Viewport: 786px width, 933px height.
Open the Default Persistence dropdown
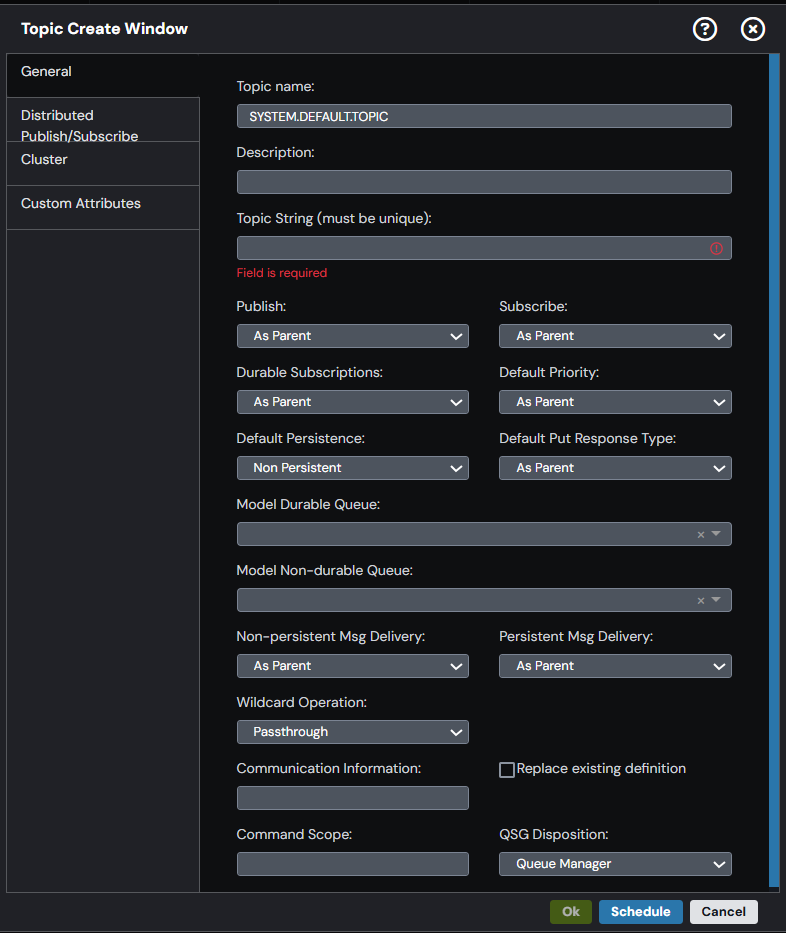pos(353,468)
